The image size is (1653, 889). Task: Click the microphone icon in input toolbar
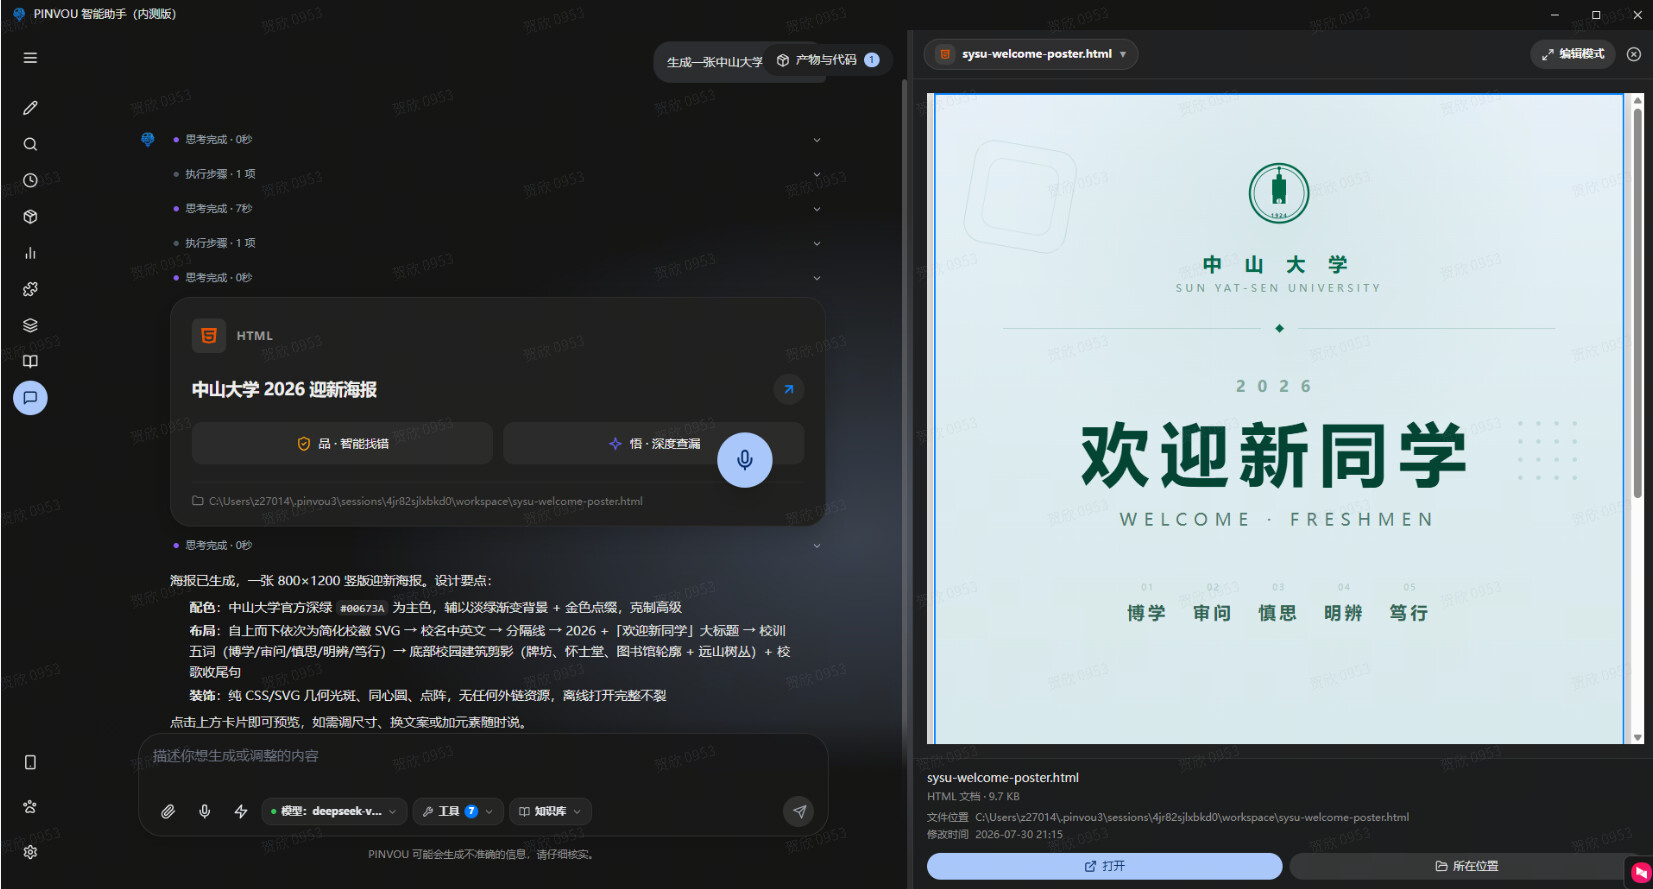[x=204, y=811]
